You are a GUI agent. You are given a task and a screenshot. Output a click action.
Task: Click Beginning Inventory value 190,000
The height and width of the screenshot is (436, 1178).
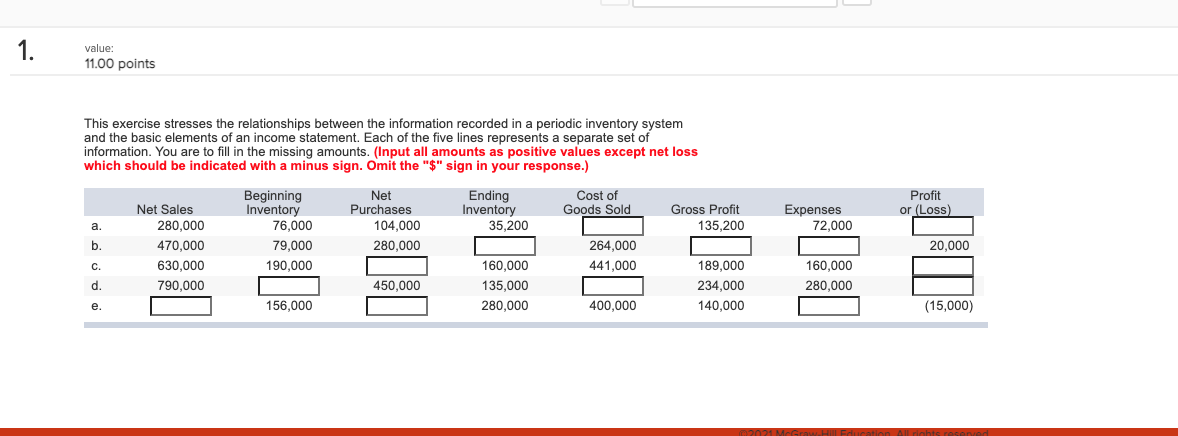pyautogui.click(x=289, y=266)
